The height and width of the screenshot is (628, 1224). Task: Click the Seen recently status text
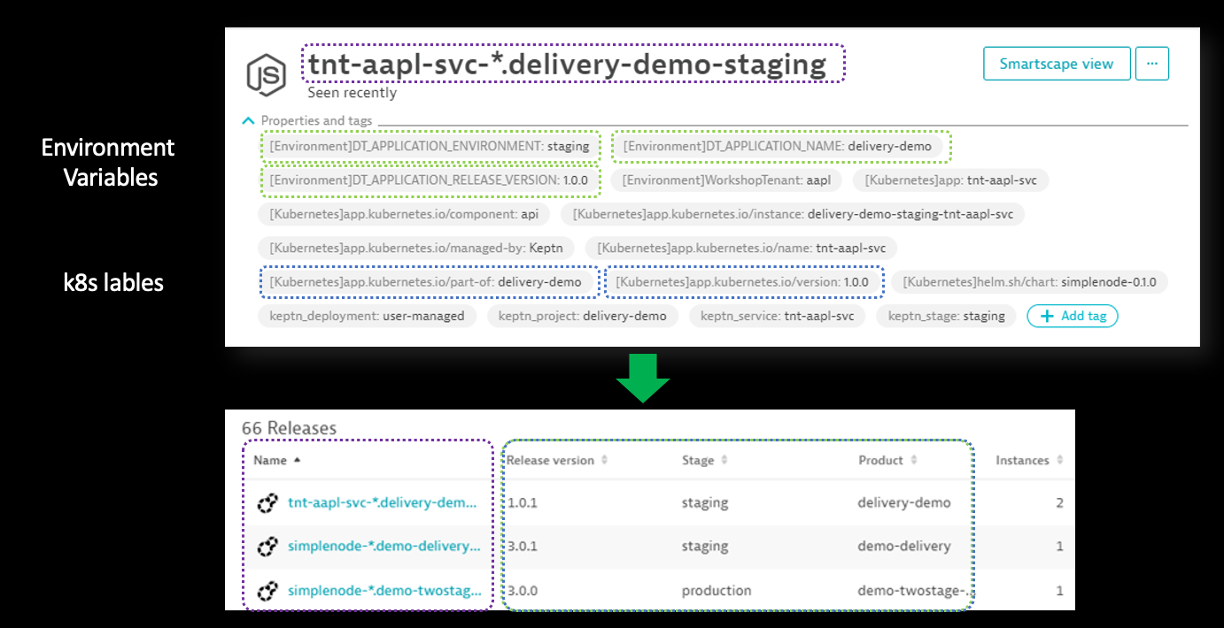(352, 93)
